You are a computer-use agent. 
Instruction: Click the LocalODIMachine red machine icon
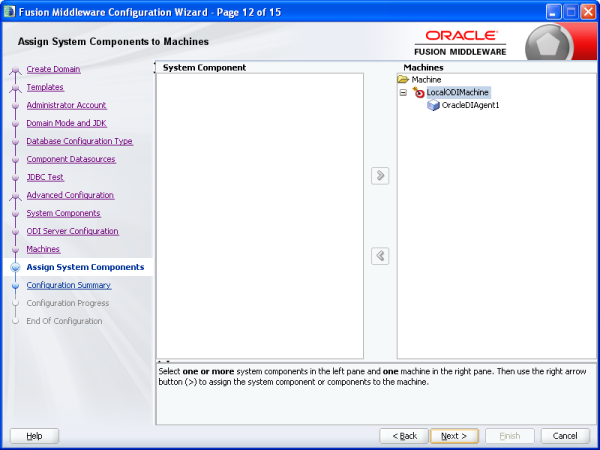[x=418, y=92]
